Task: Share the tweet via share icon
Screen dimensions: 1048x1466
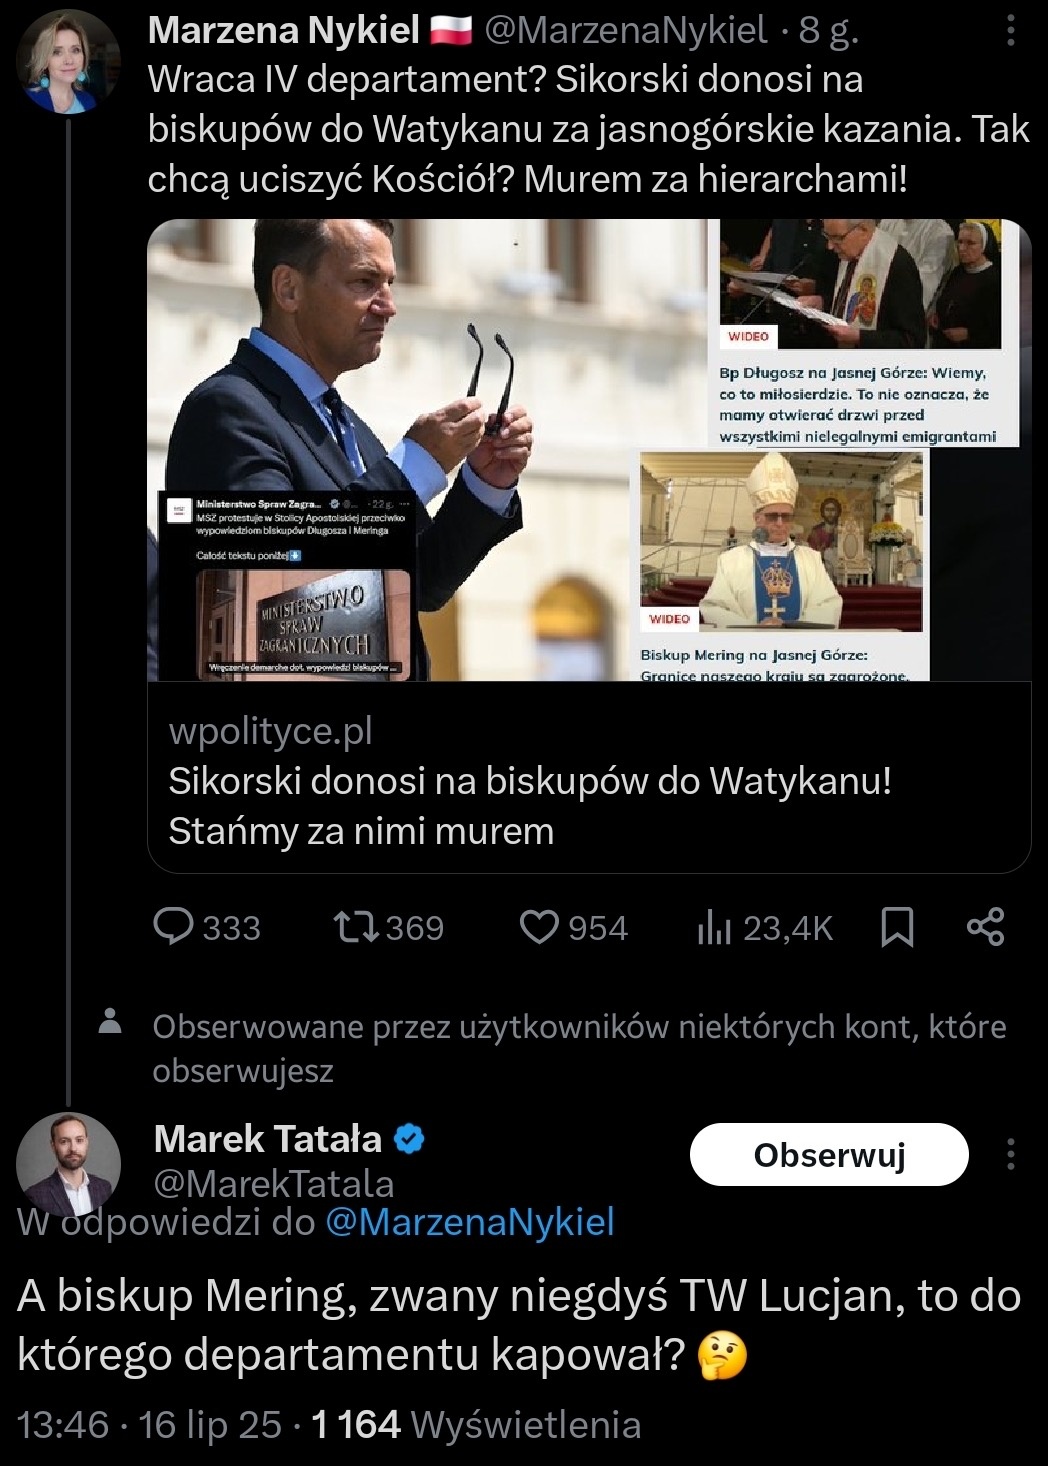Action: [x=985, y=927]
